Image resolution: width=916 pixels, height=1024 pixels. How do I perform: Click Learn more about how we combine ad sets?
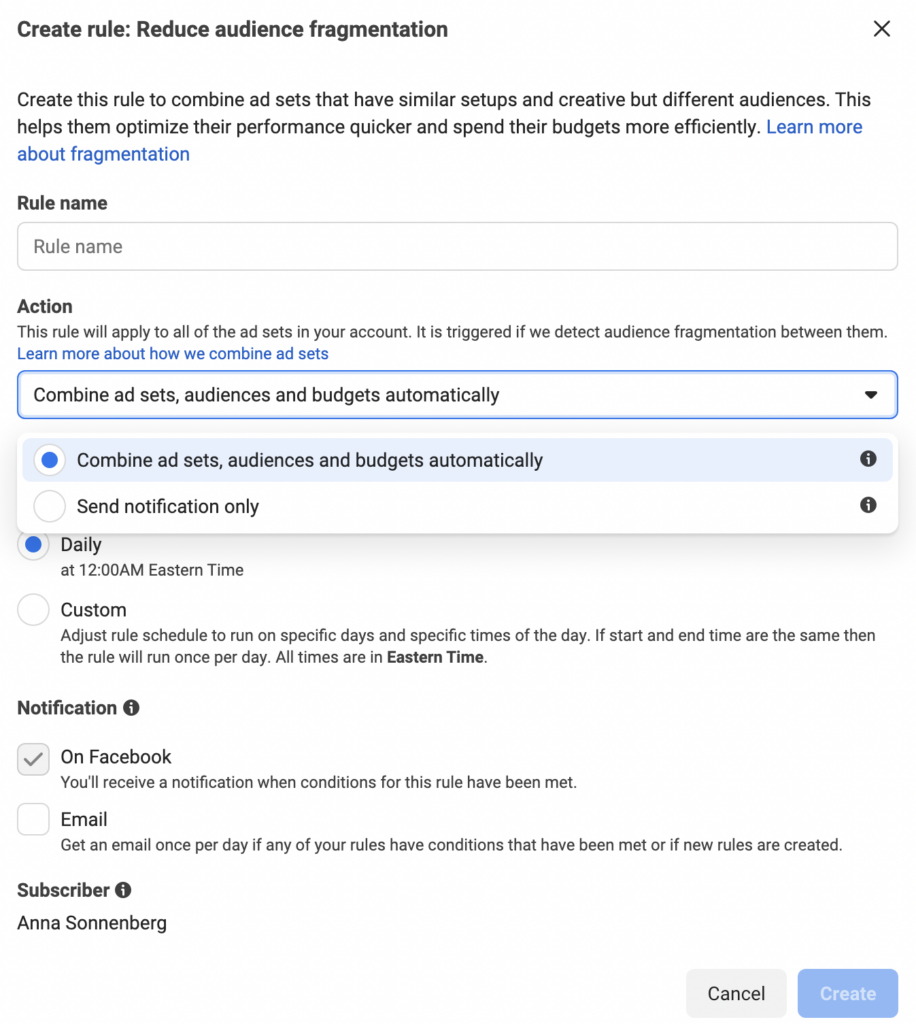tap(172, 353)
